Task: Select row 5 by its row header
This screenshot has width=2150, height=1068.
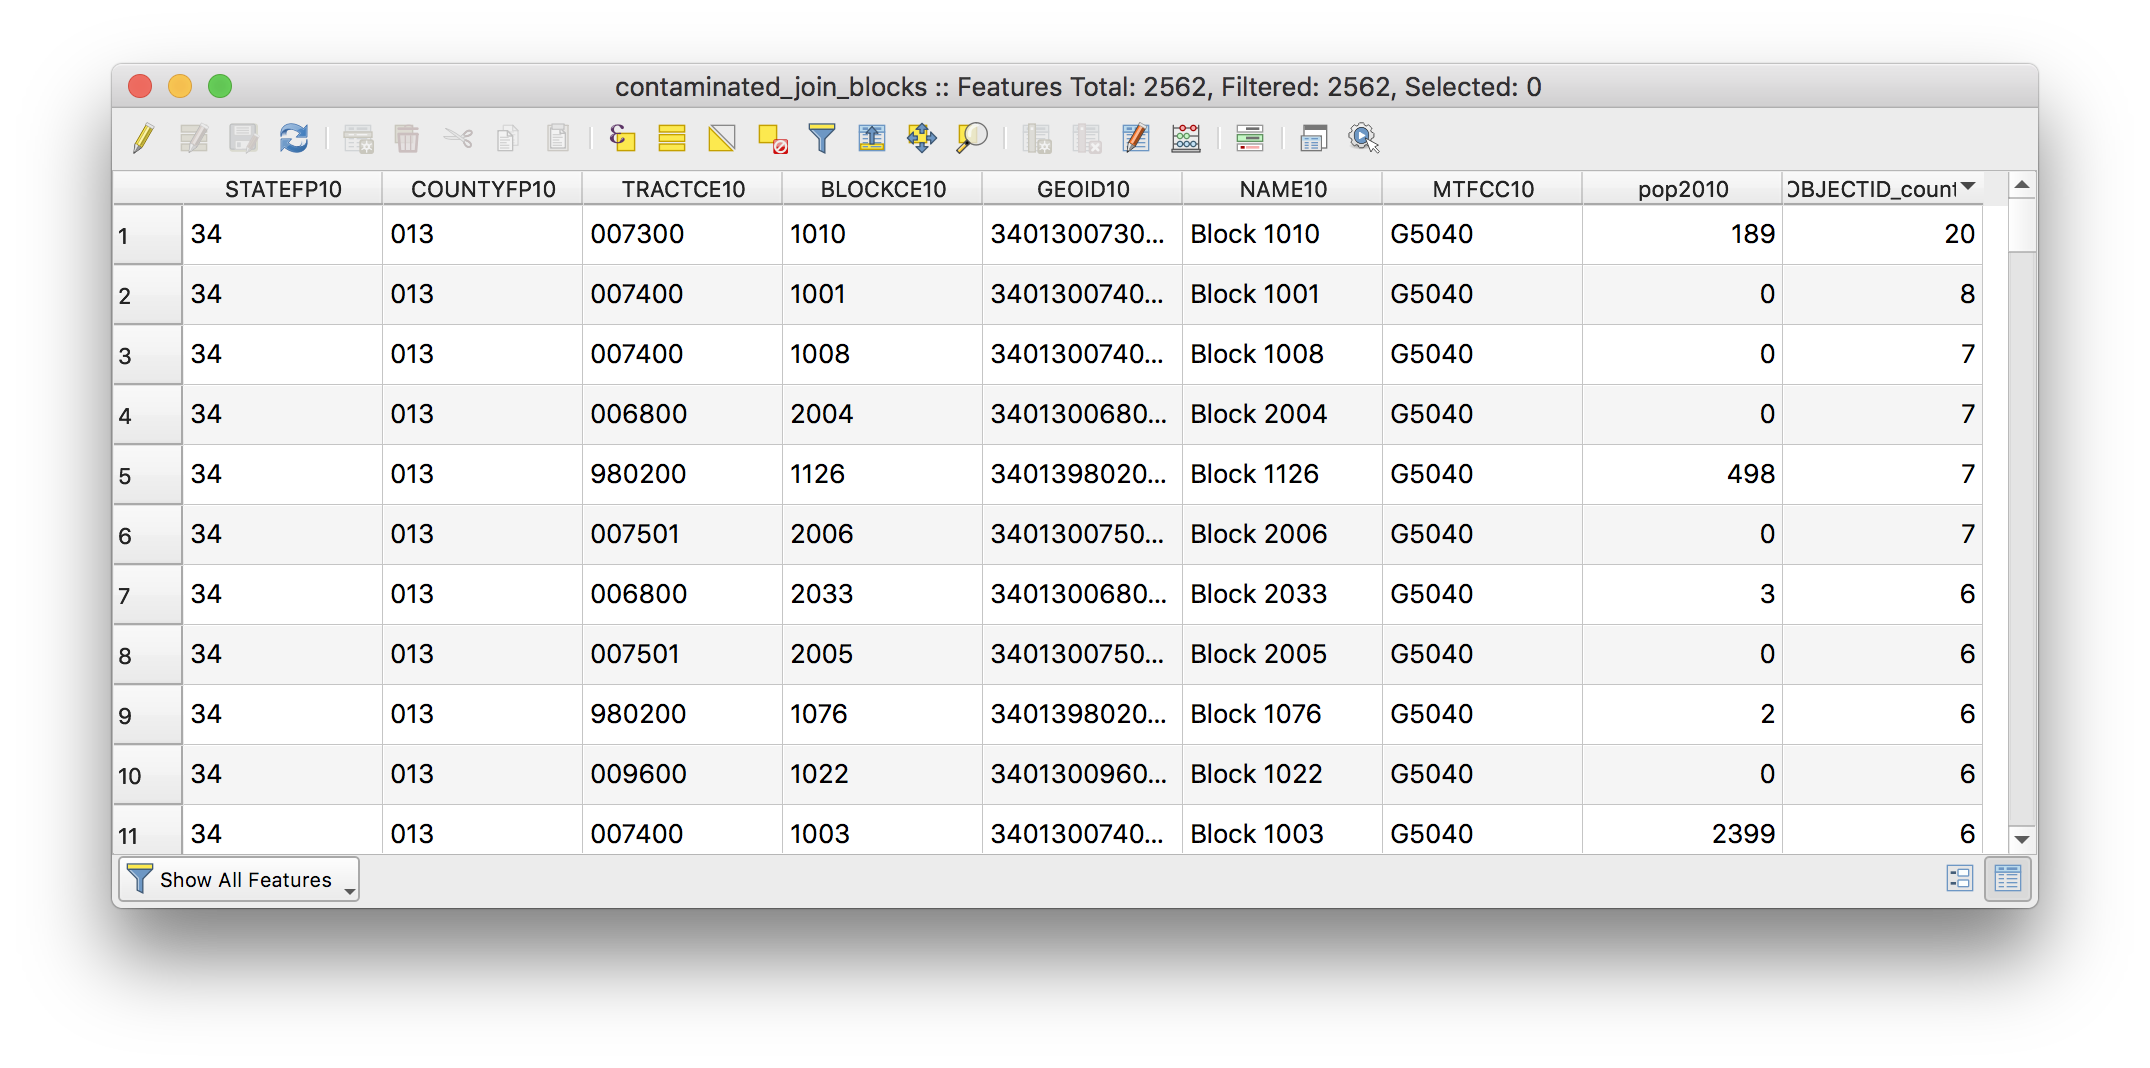Action: click(x=147, y=475)
